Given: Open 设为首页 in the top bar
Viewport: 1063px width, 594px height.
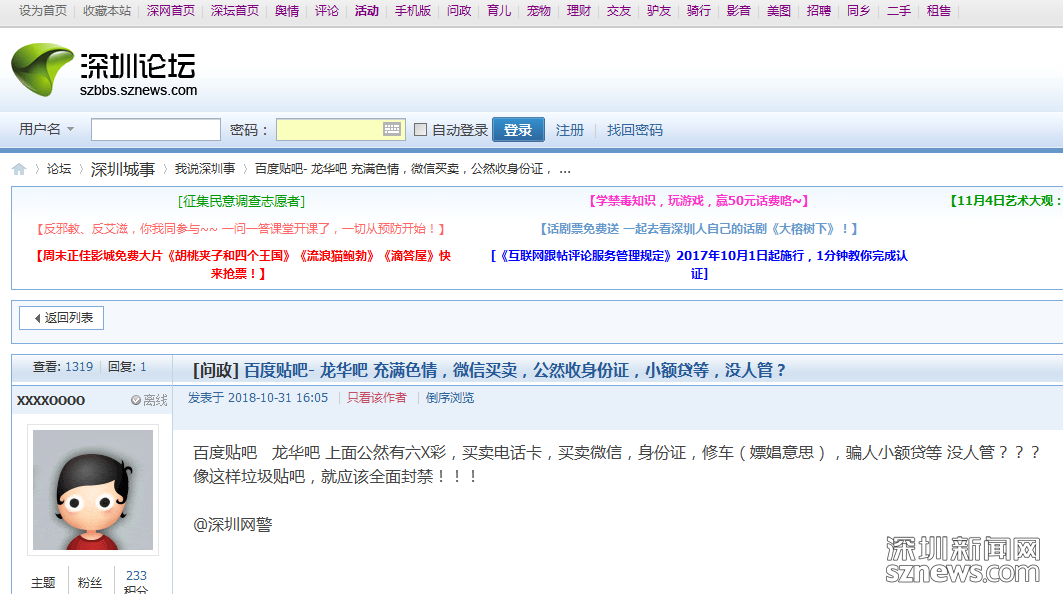Looking at the screenshot, I should pyautogui.click(x=43, y=10).
